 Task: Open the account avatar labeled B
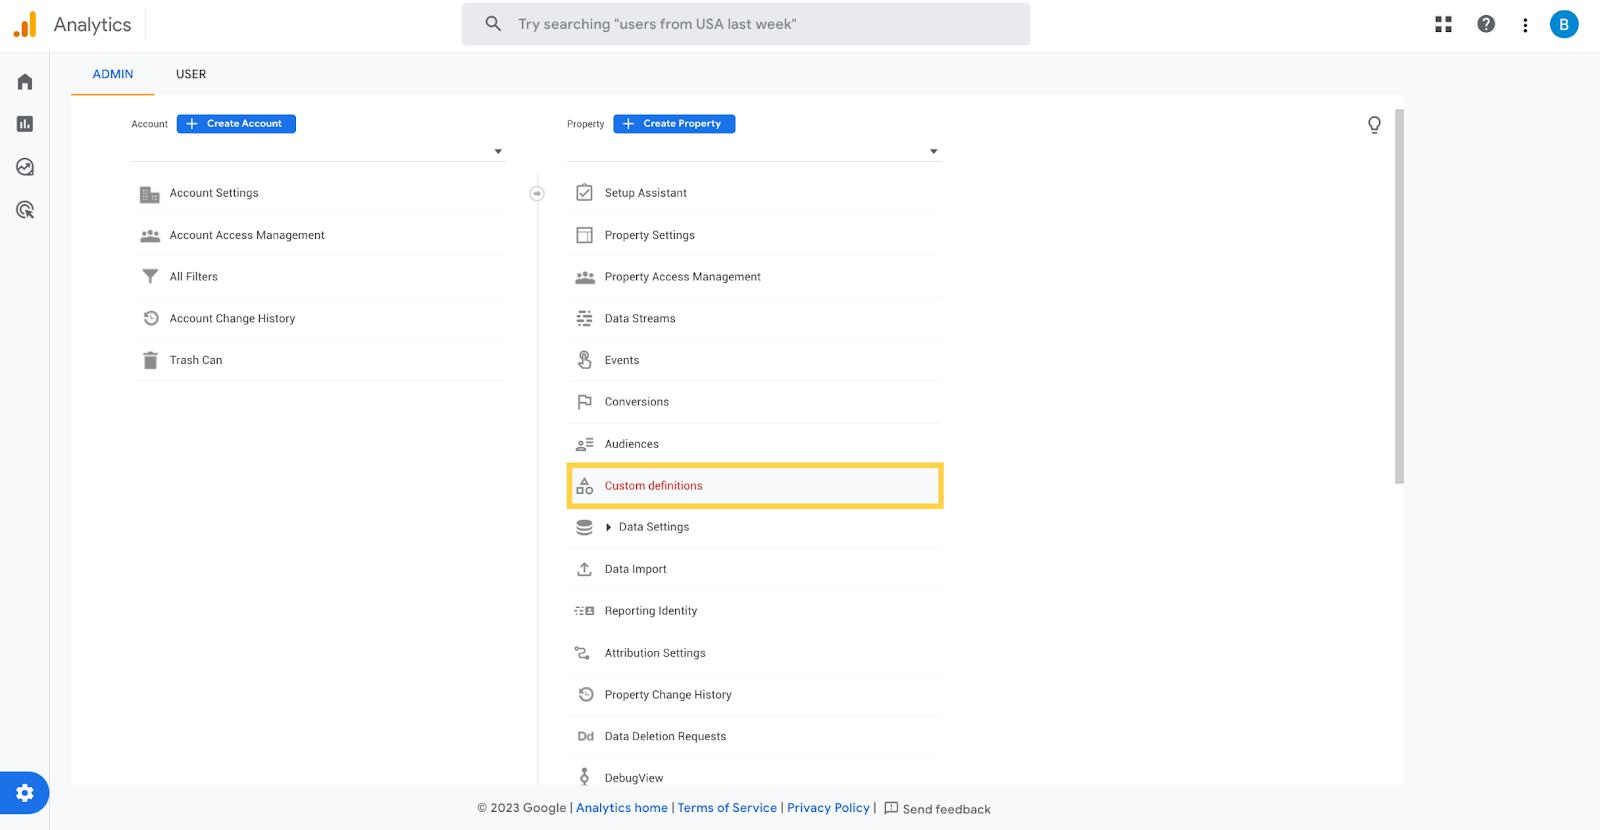pos(1564,25)
